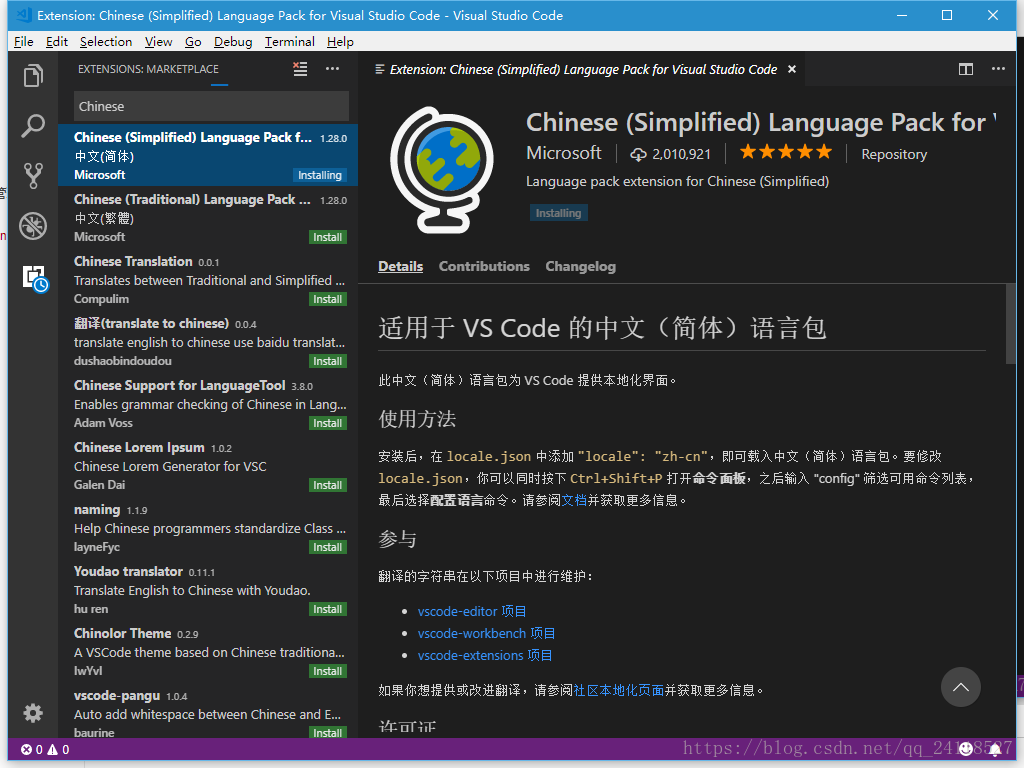Install the Chinese (Traditional) Language Pack
The width and height of the screenshot is (1024, 768).
point(328,237)
